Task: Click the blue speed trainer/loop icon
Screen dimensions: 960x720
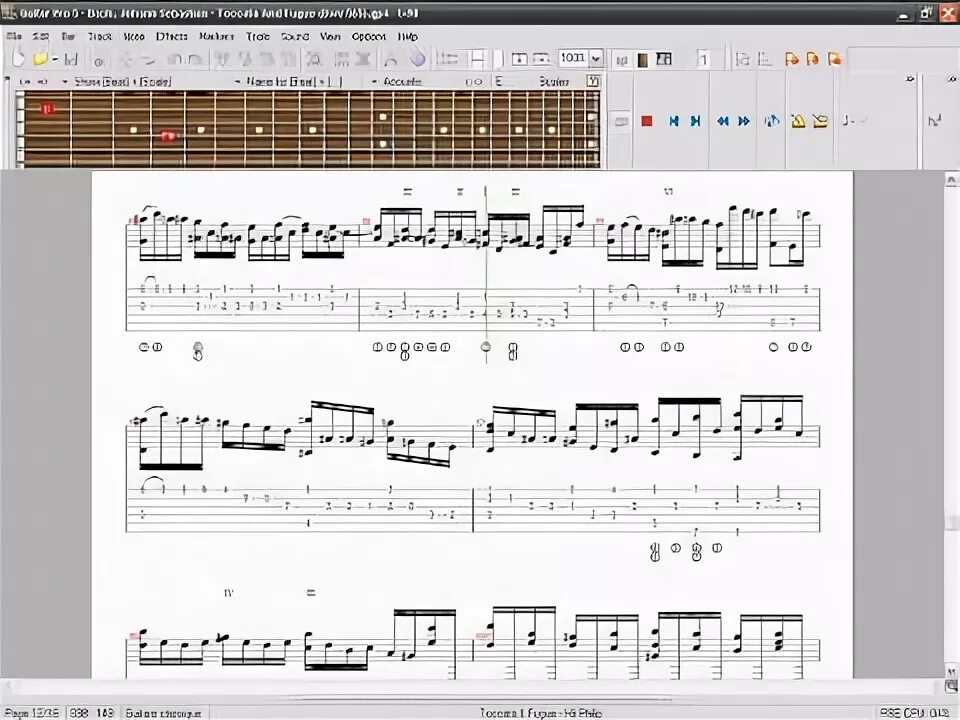Action: tap(771, 121)
